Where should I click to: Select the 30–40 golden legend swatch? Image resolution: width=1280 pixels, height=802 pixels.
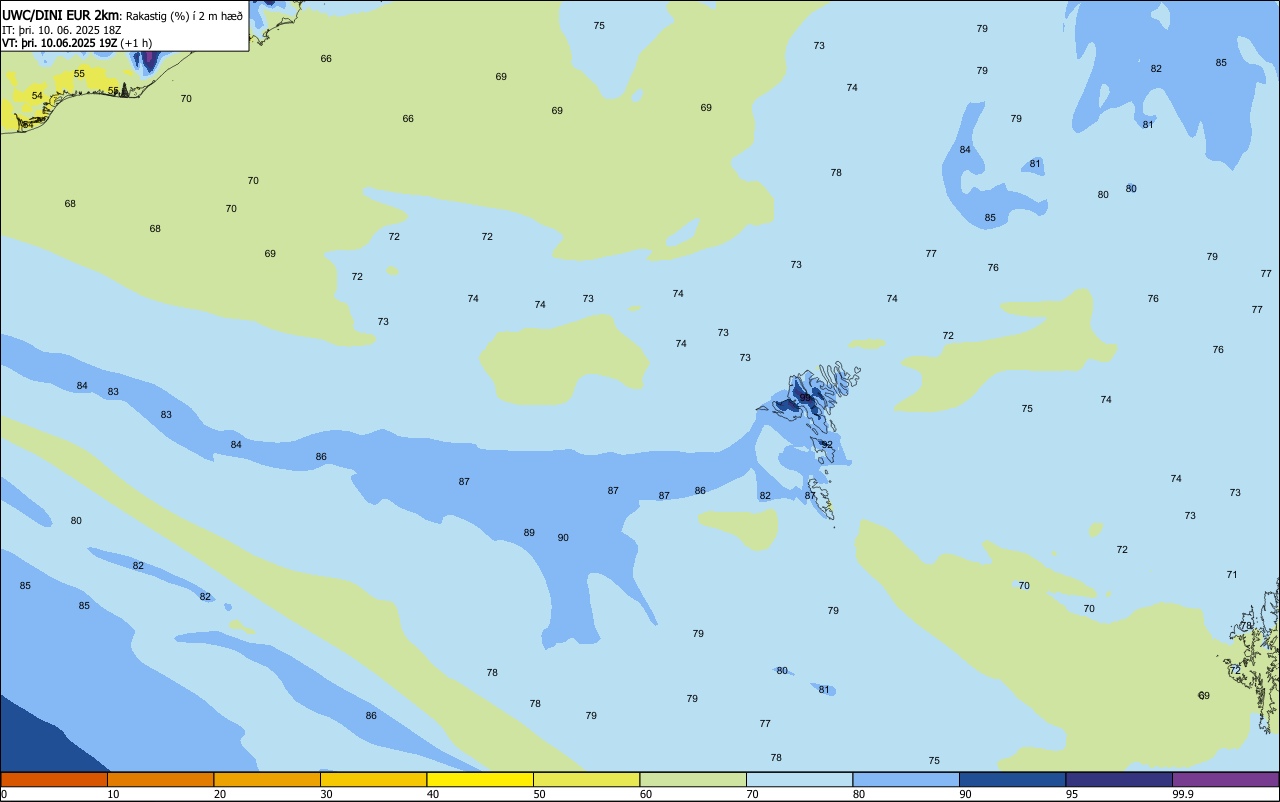374,779
